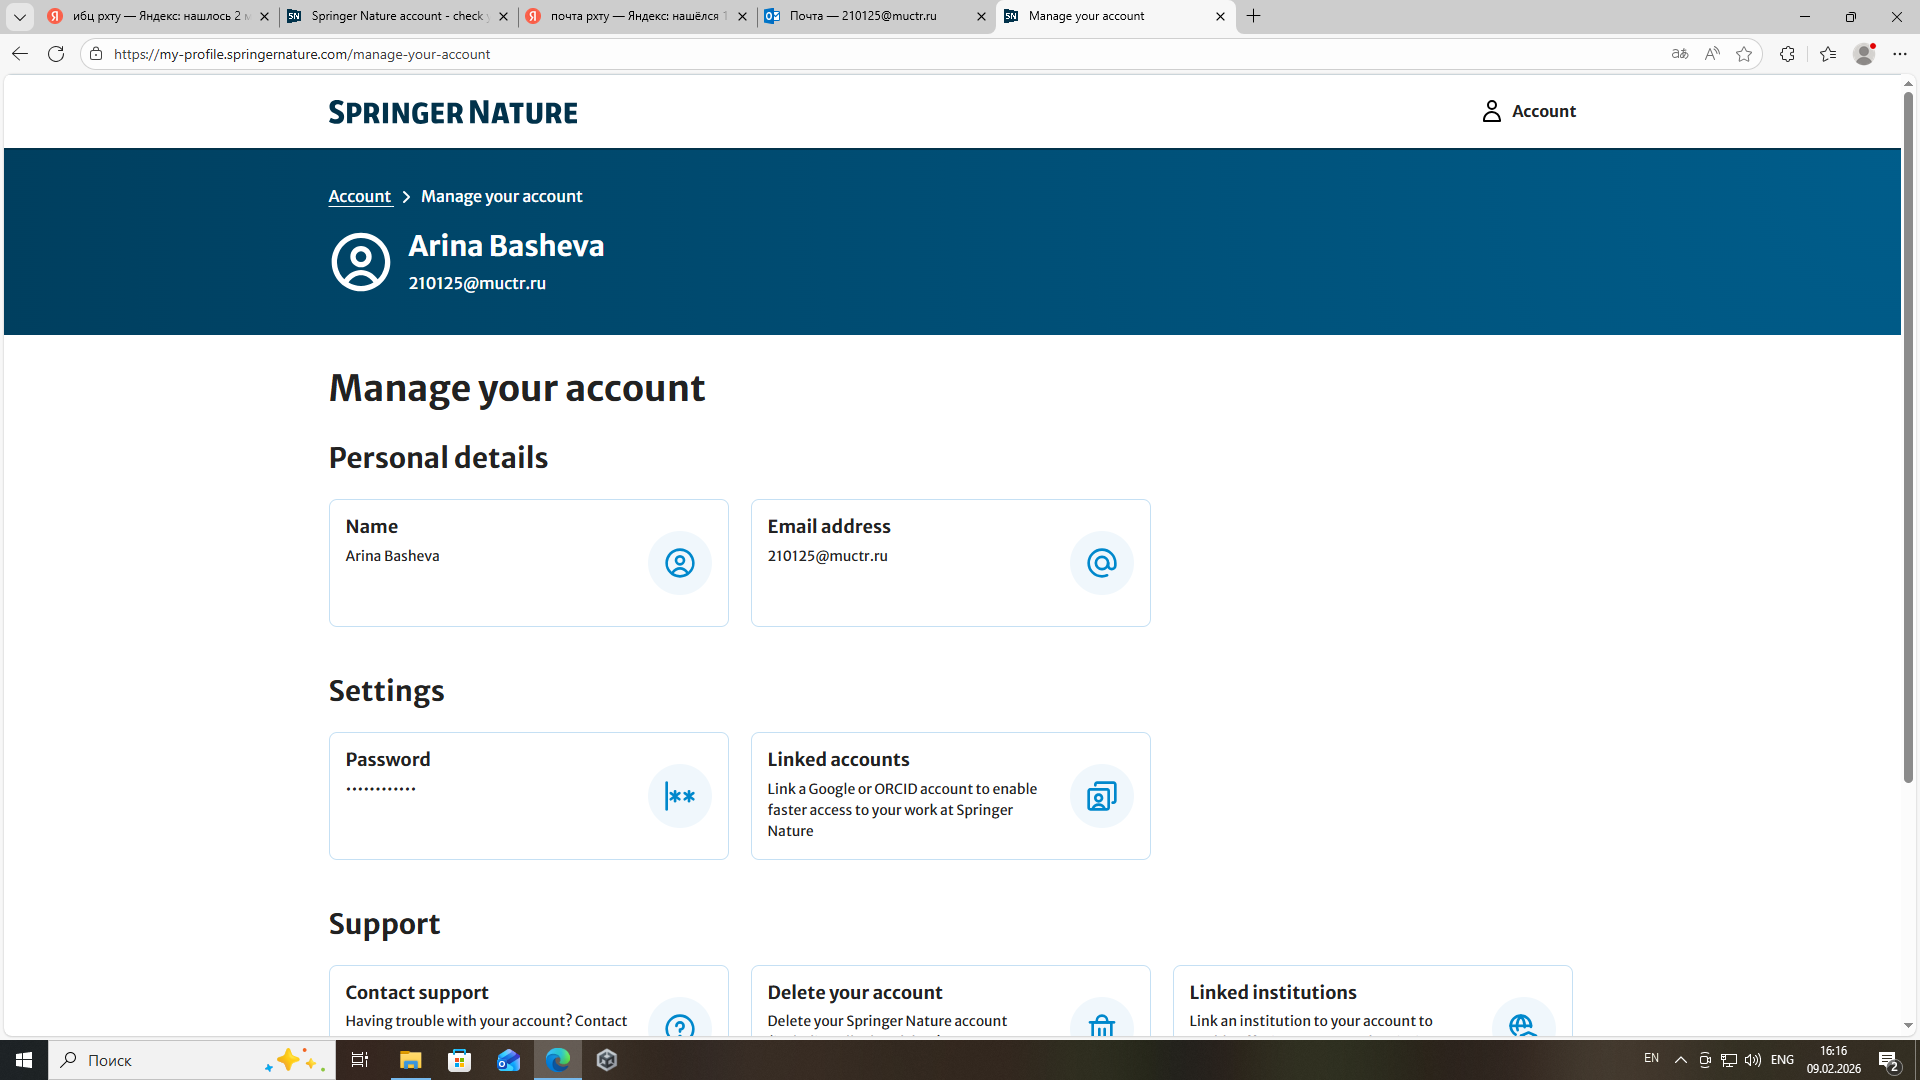Click the Springer Nature logo
Screen dimensions: 1920x1080
[452, 112]
